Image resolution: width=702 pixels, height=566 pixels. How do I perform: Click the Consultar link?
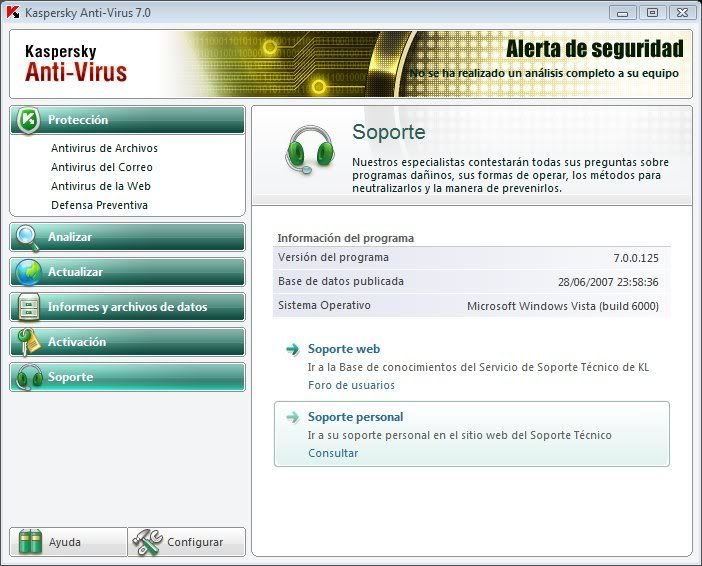[333, 453]
